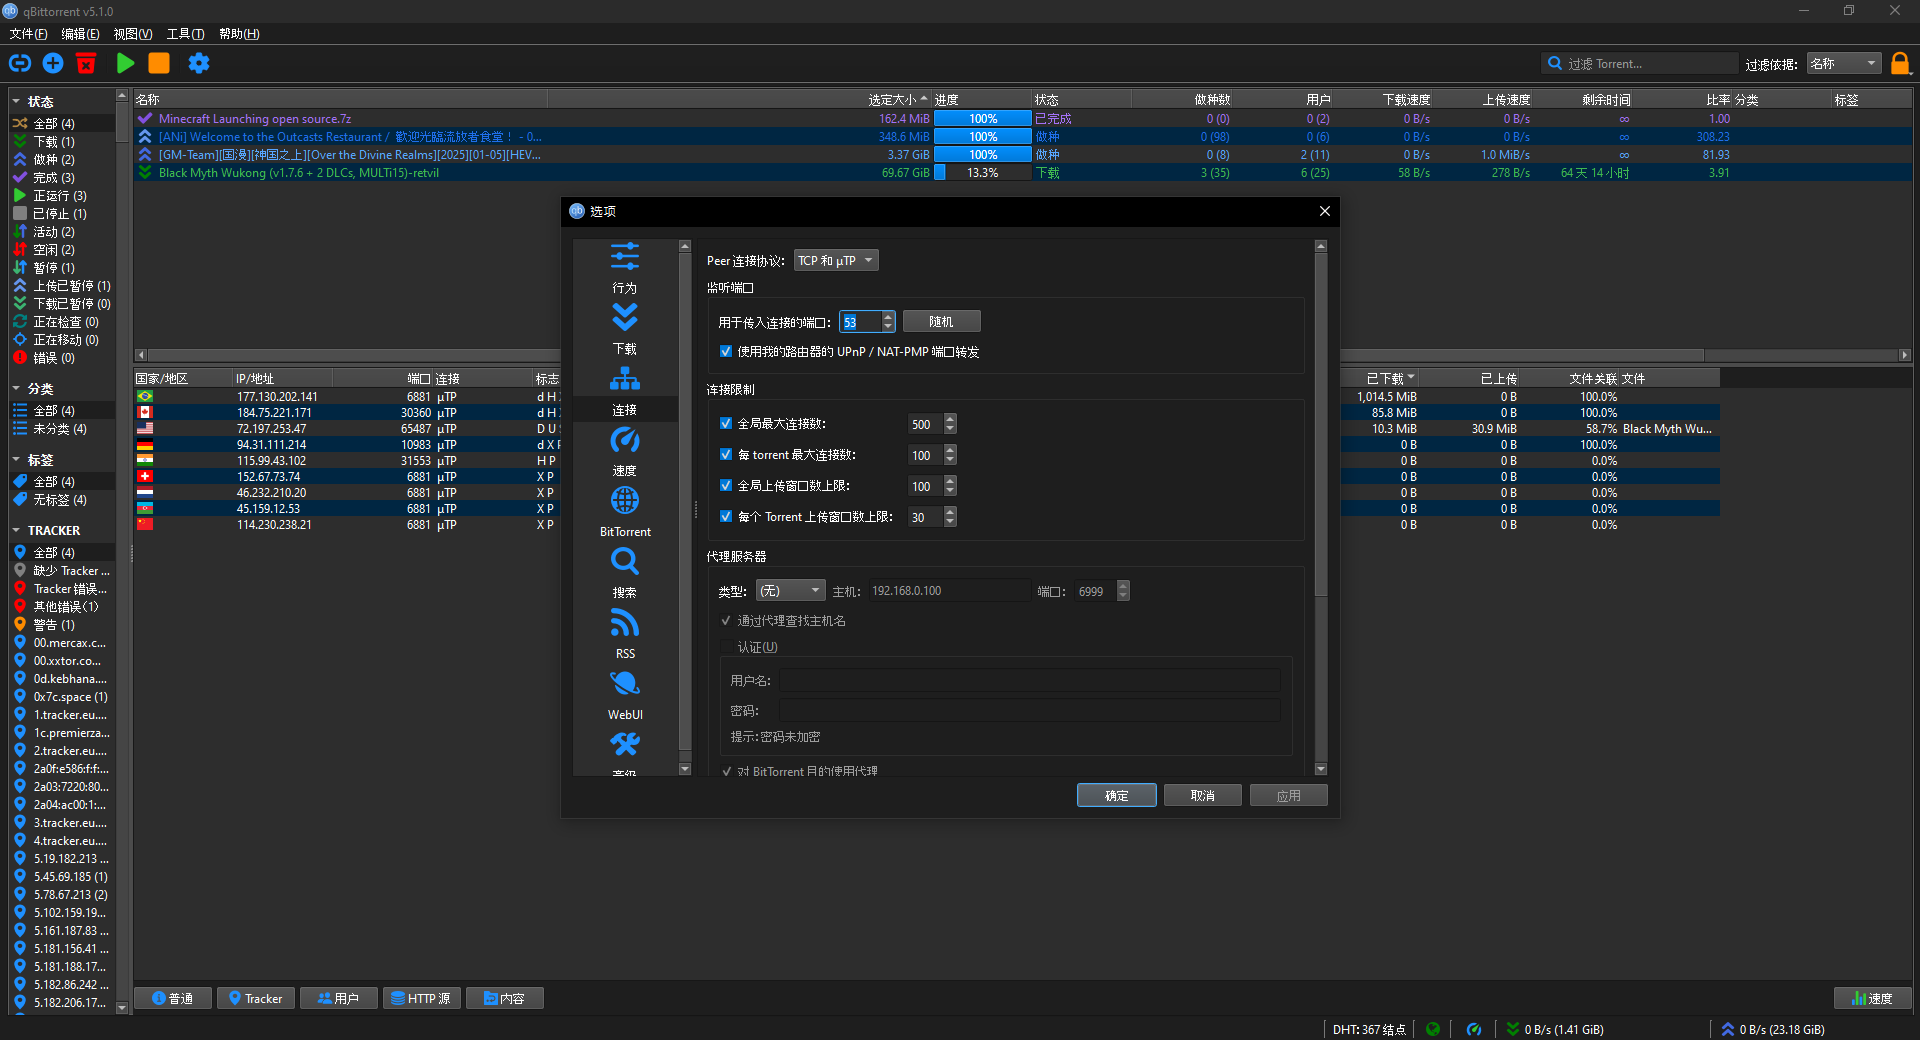Click the 确定 button in options dialog
Viewport: 1920px width, 1040px height.
pyautogui.click(x=1116, y=795)
